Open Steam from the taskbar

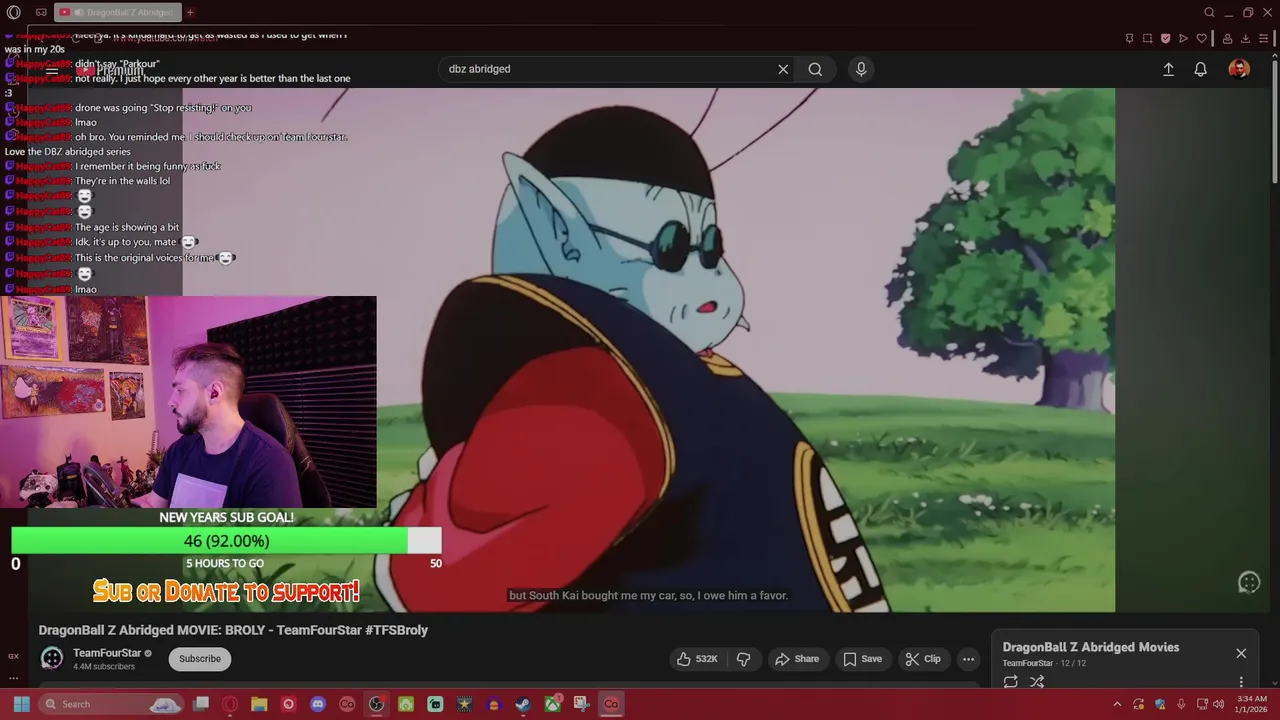[523, 704]
